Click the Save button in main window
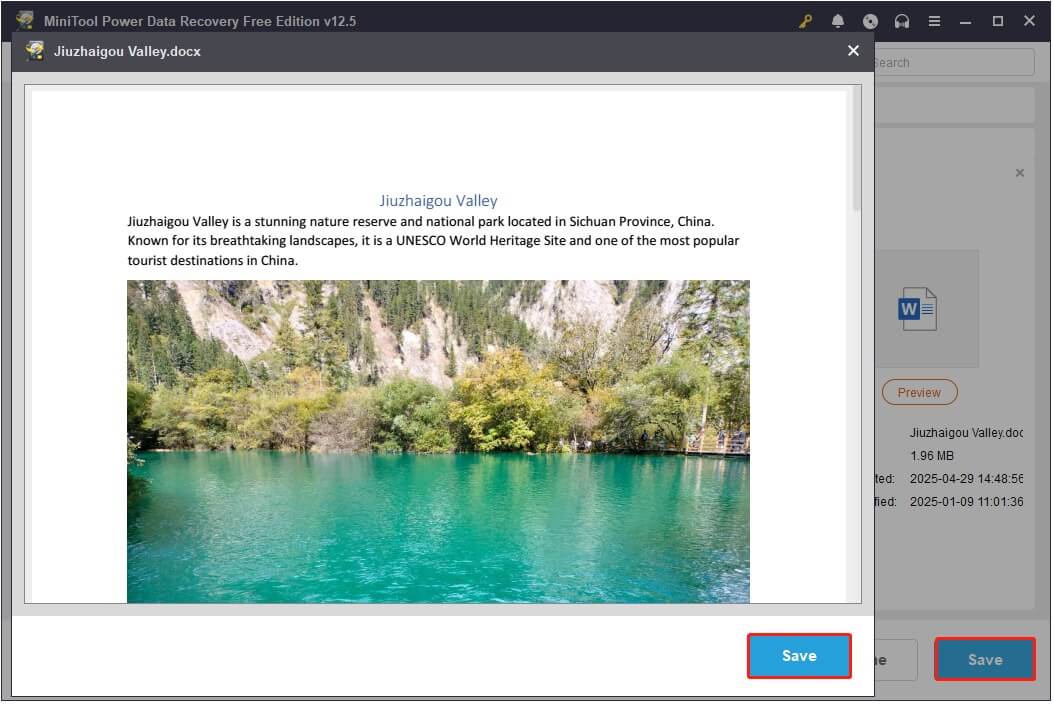The width and height of the screenshot is (1054, 704). pyautogui.click(x=984, y=660)
